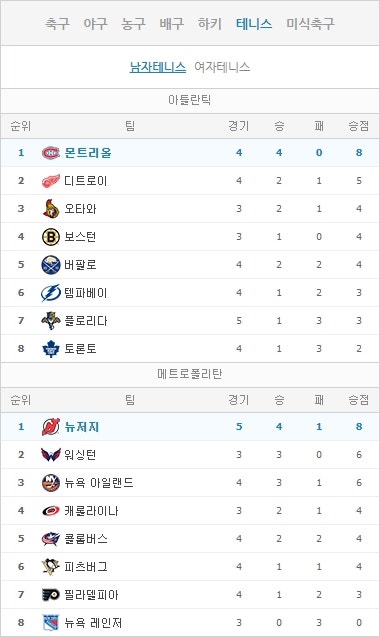Select the Philadelphia Flyers logo
Viewport: 380px width, 637px height.
51,595
